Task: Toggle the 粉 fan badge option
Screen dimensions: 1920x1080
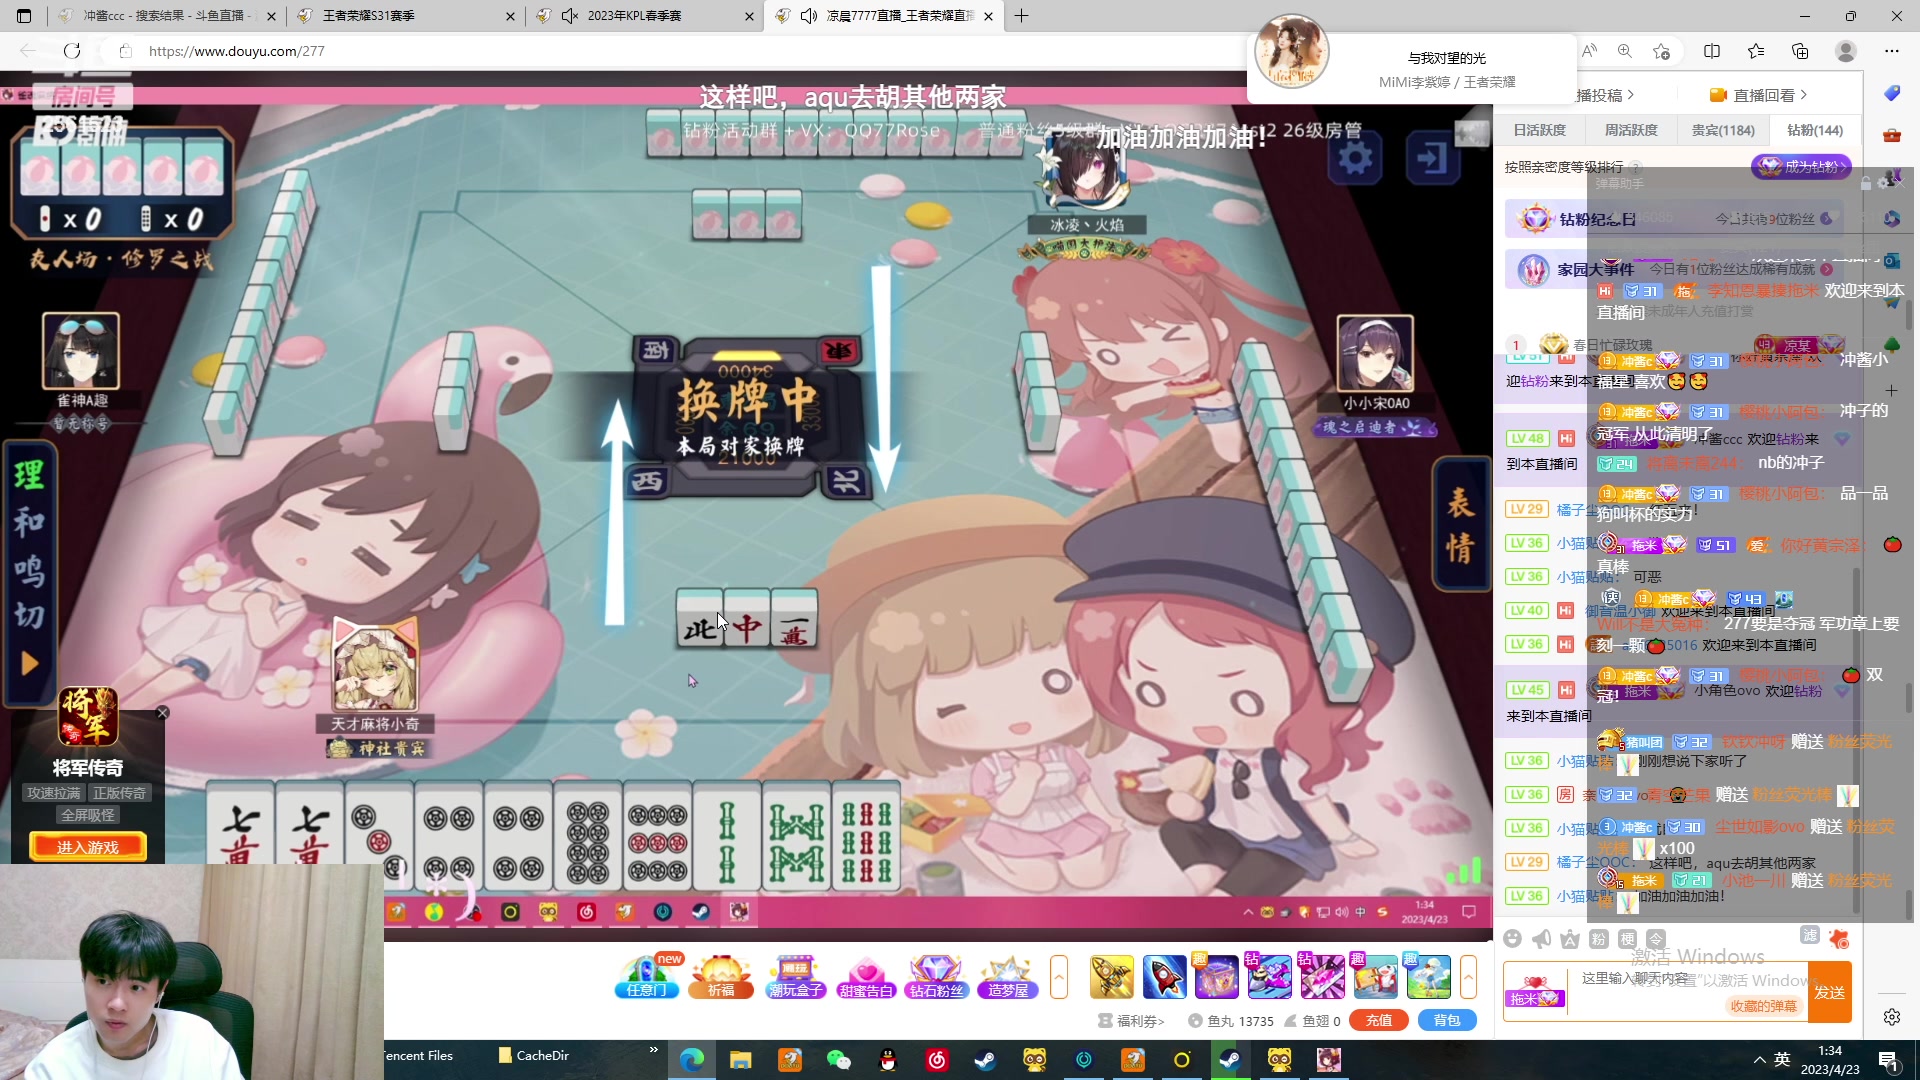Action: pyautogui.click(x=1598, y=939)
